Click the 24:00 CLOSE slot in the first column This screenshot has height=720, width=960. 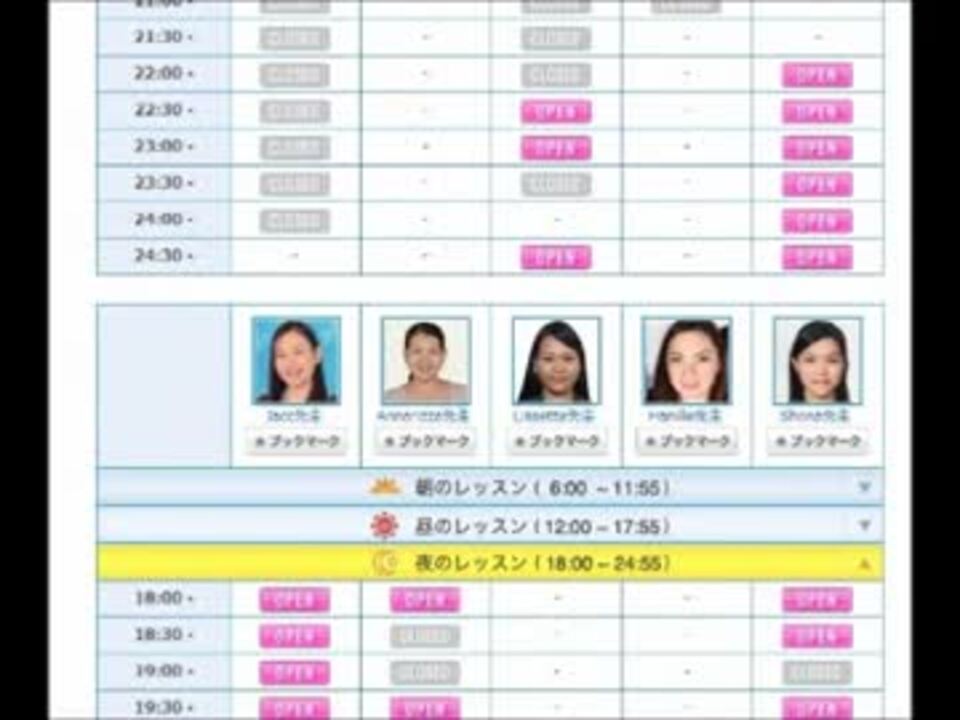[x=294, y=220]
